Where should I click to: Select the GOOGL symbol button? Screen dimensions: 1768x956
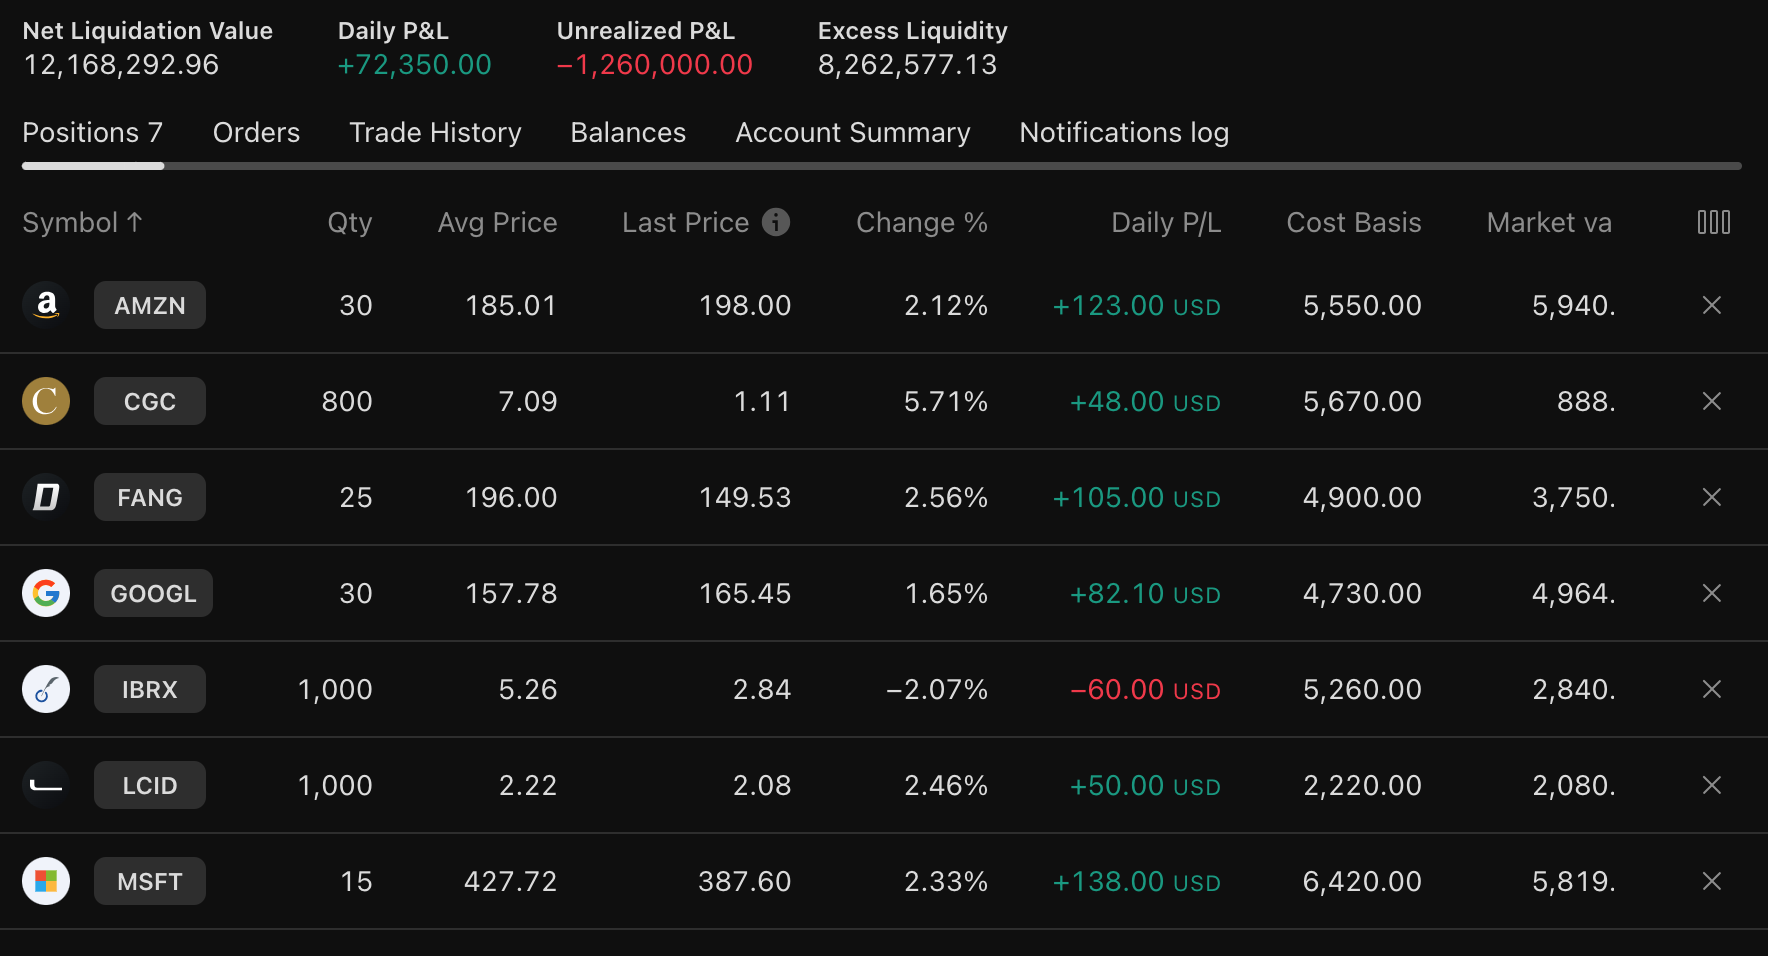[x=153, y=593]
